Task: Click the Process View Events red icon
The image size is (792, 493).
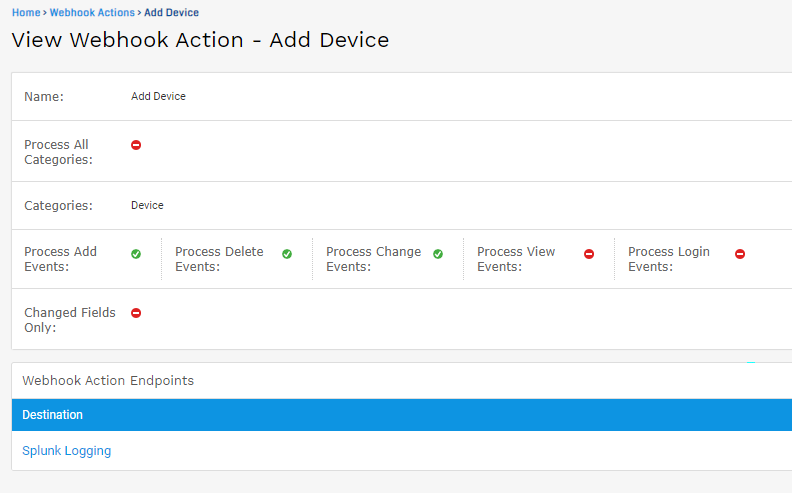Action: tap(589, 254)
